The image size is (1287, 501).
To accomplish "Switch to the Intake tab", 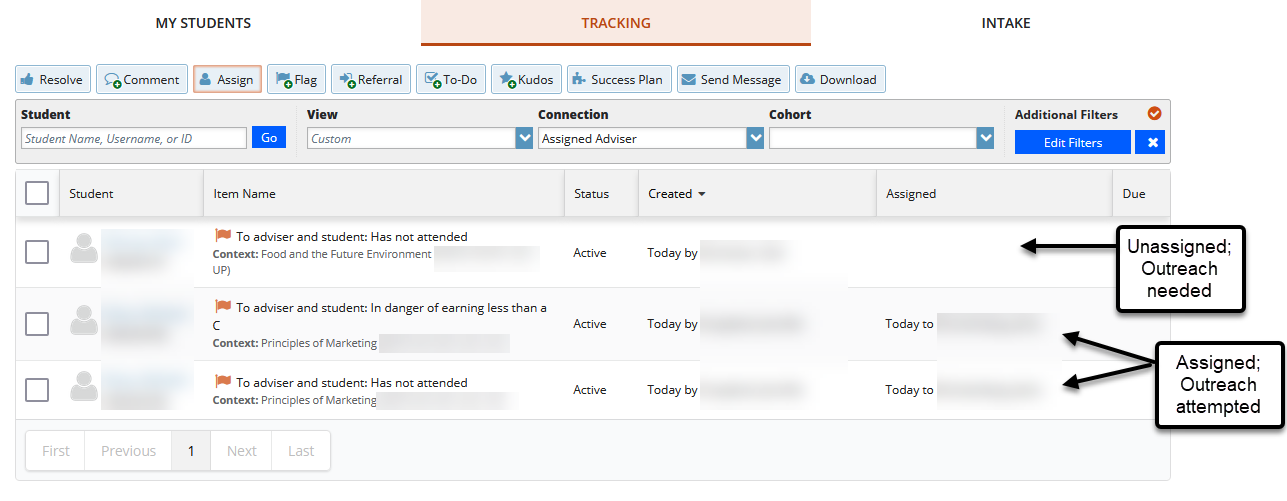I will pos(1005,23).
